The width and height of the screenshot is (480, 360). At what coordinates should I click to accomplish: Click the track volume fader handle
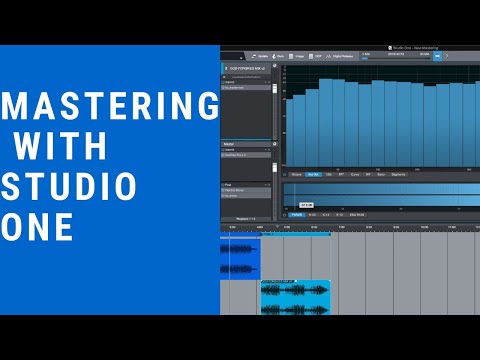(x=275, y=89)
